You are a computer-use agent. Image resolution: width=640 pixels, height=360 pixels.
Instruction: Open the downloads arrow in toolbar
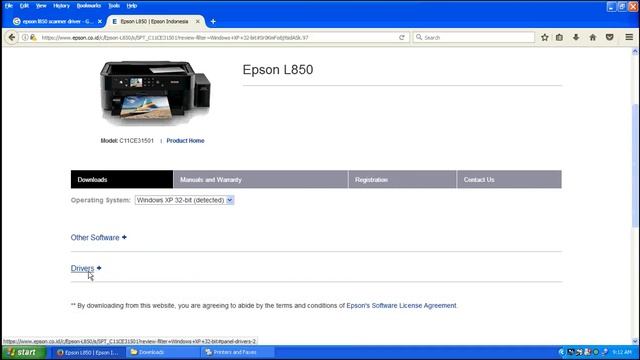pos(576,37)
